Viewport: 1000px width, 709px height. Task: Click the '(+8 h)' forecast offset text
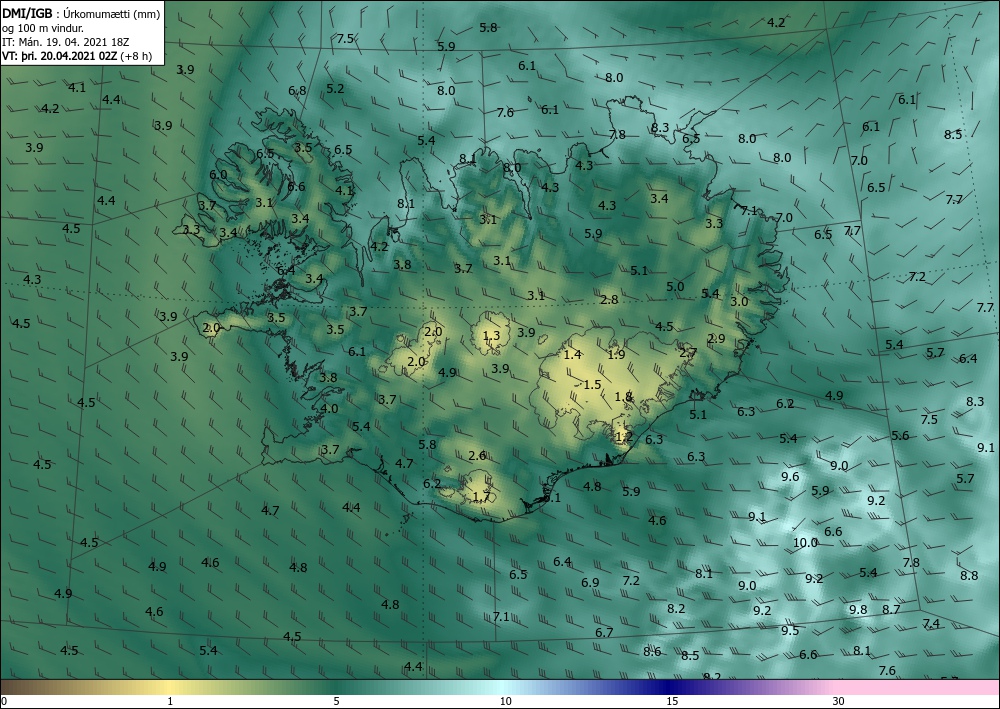(x=136, y=56)
